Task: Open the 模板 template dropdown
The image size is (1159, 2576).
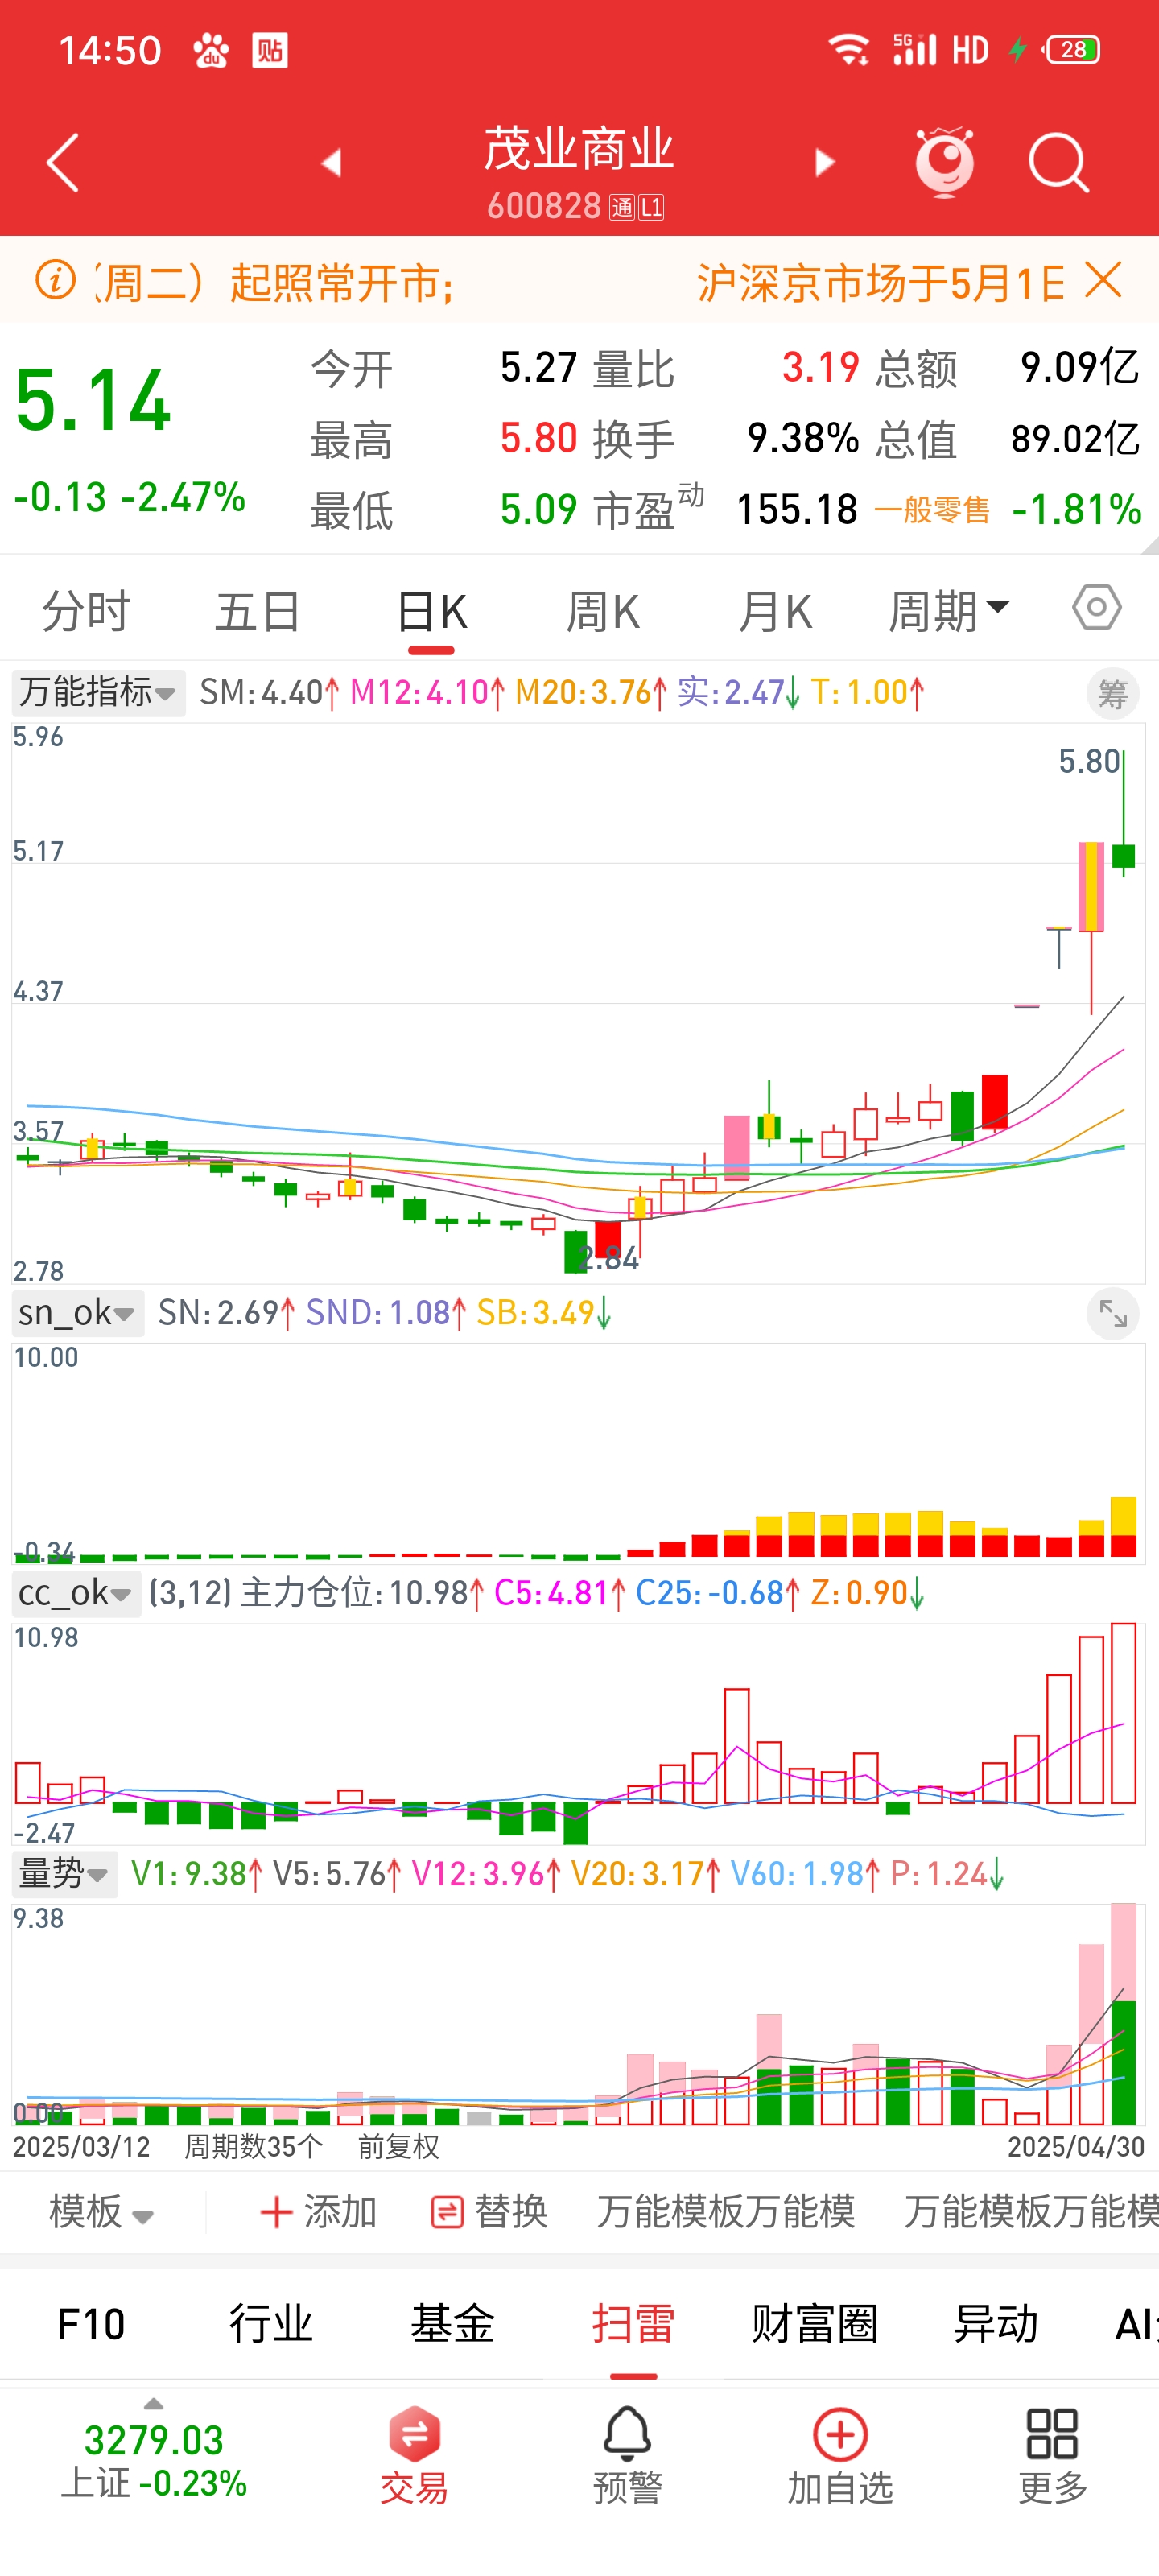Action: [x=101, y=2211]
